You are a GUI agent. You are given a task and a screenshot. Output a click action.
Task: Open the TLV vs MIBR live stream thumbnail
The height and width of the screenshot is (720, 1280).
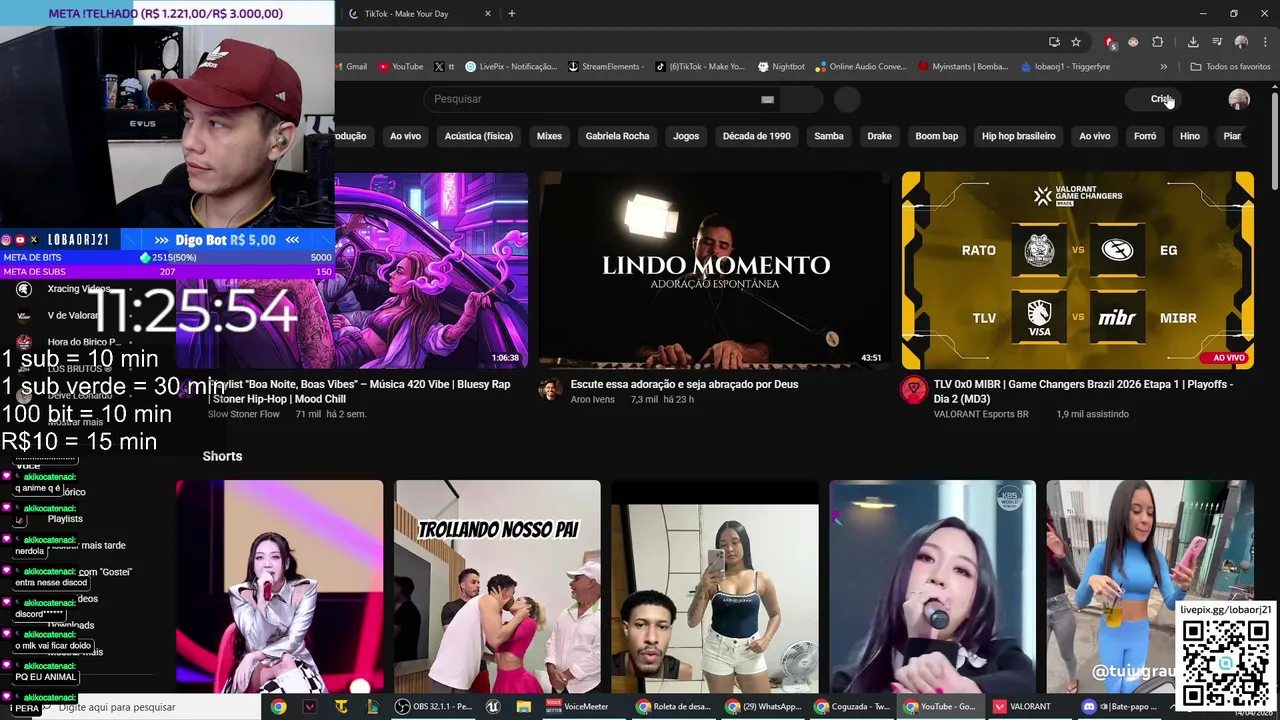[1077, 270]
